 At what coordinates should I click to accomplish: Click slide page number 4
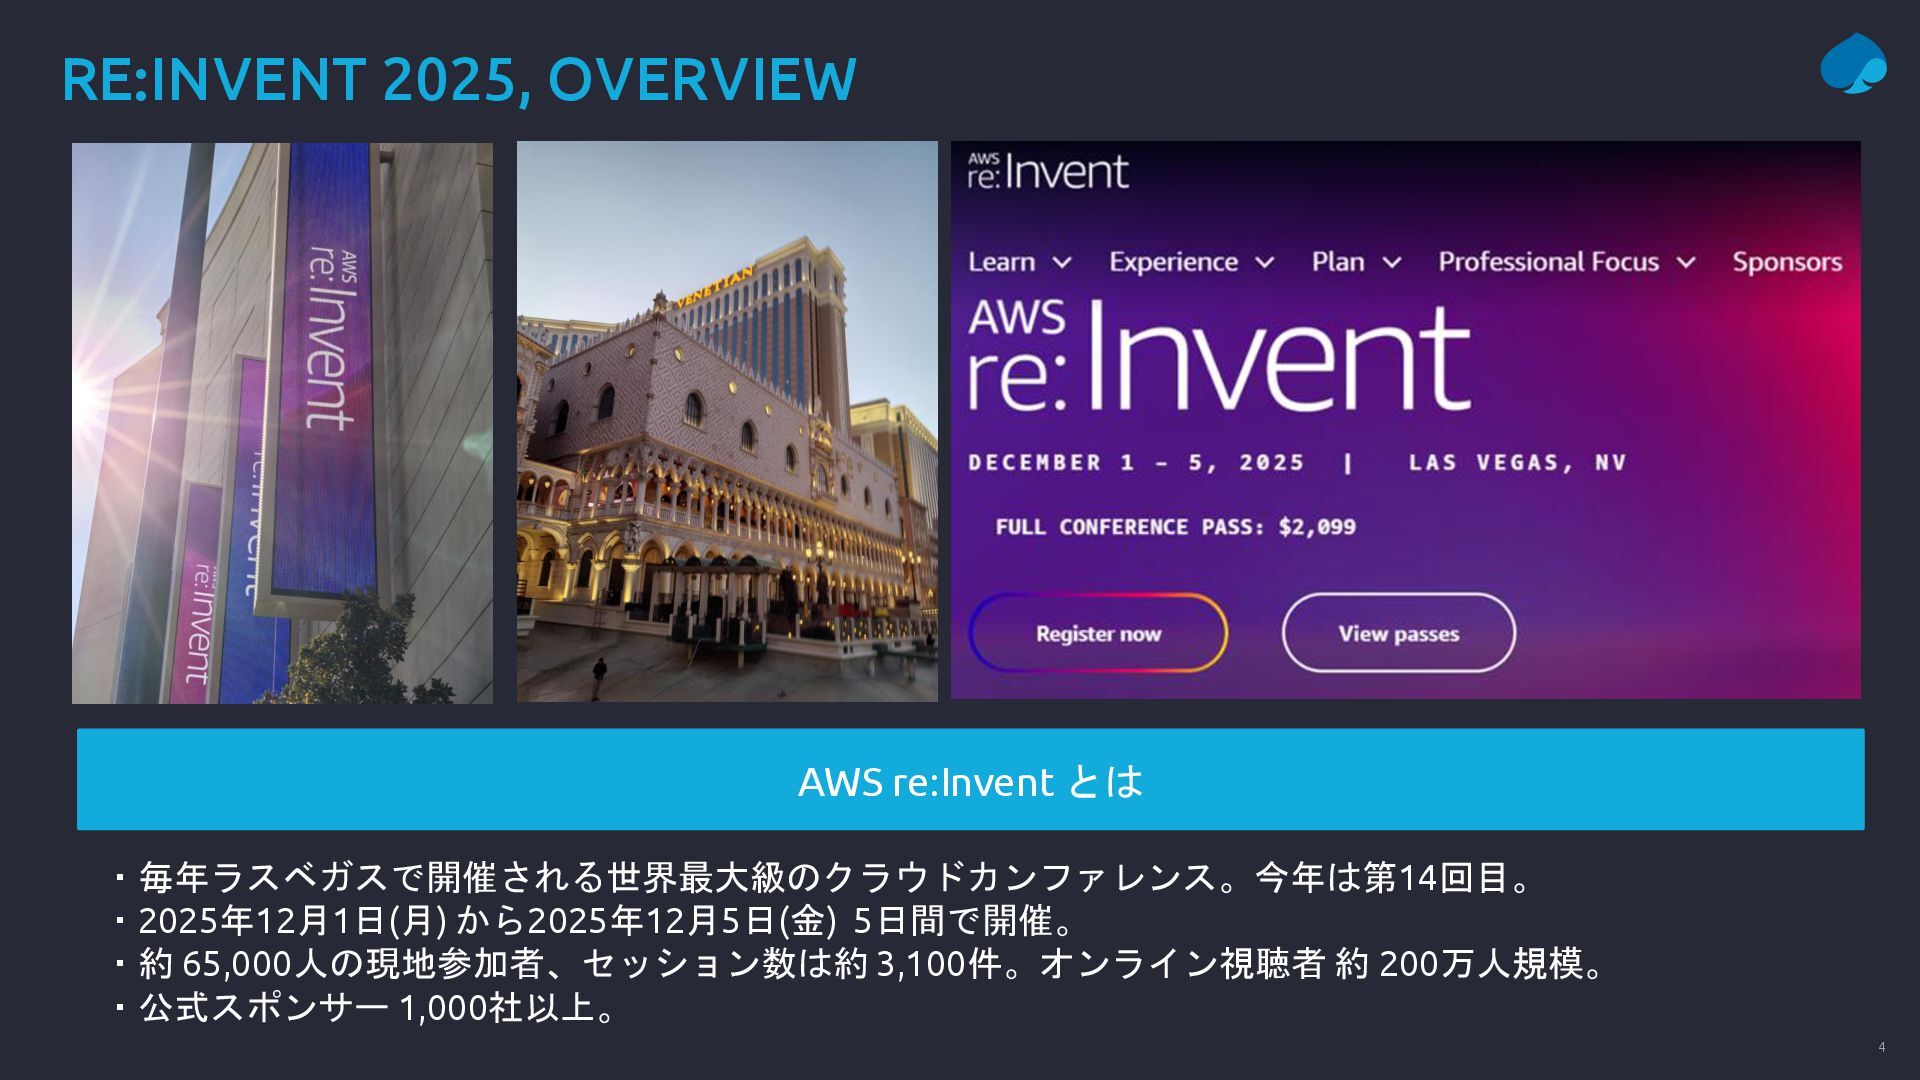tap(1881, 1047)
